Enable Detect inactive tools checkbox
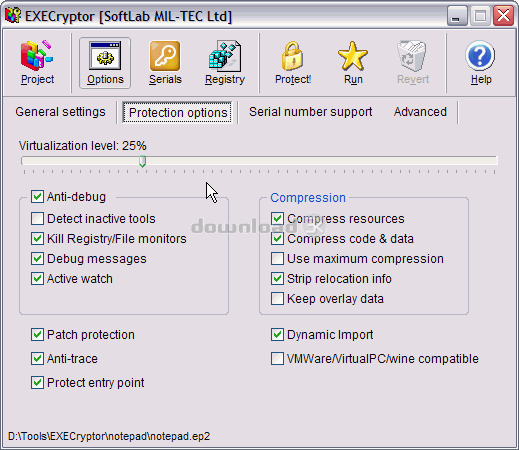Image resolution: width=519 pixels, height=450 pixels. (x=37, y=219)
